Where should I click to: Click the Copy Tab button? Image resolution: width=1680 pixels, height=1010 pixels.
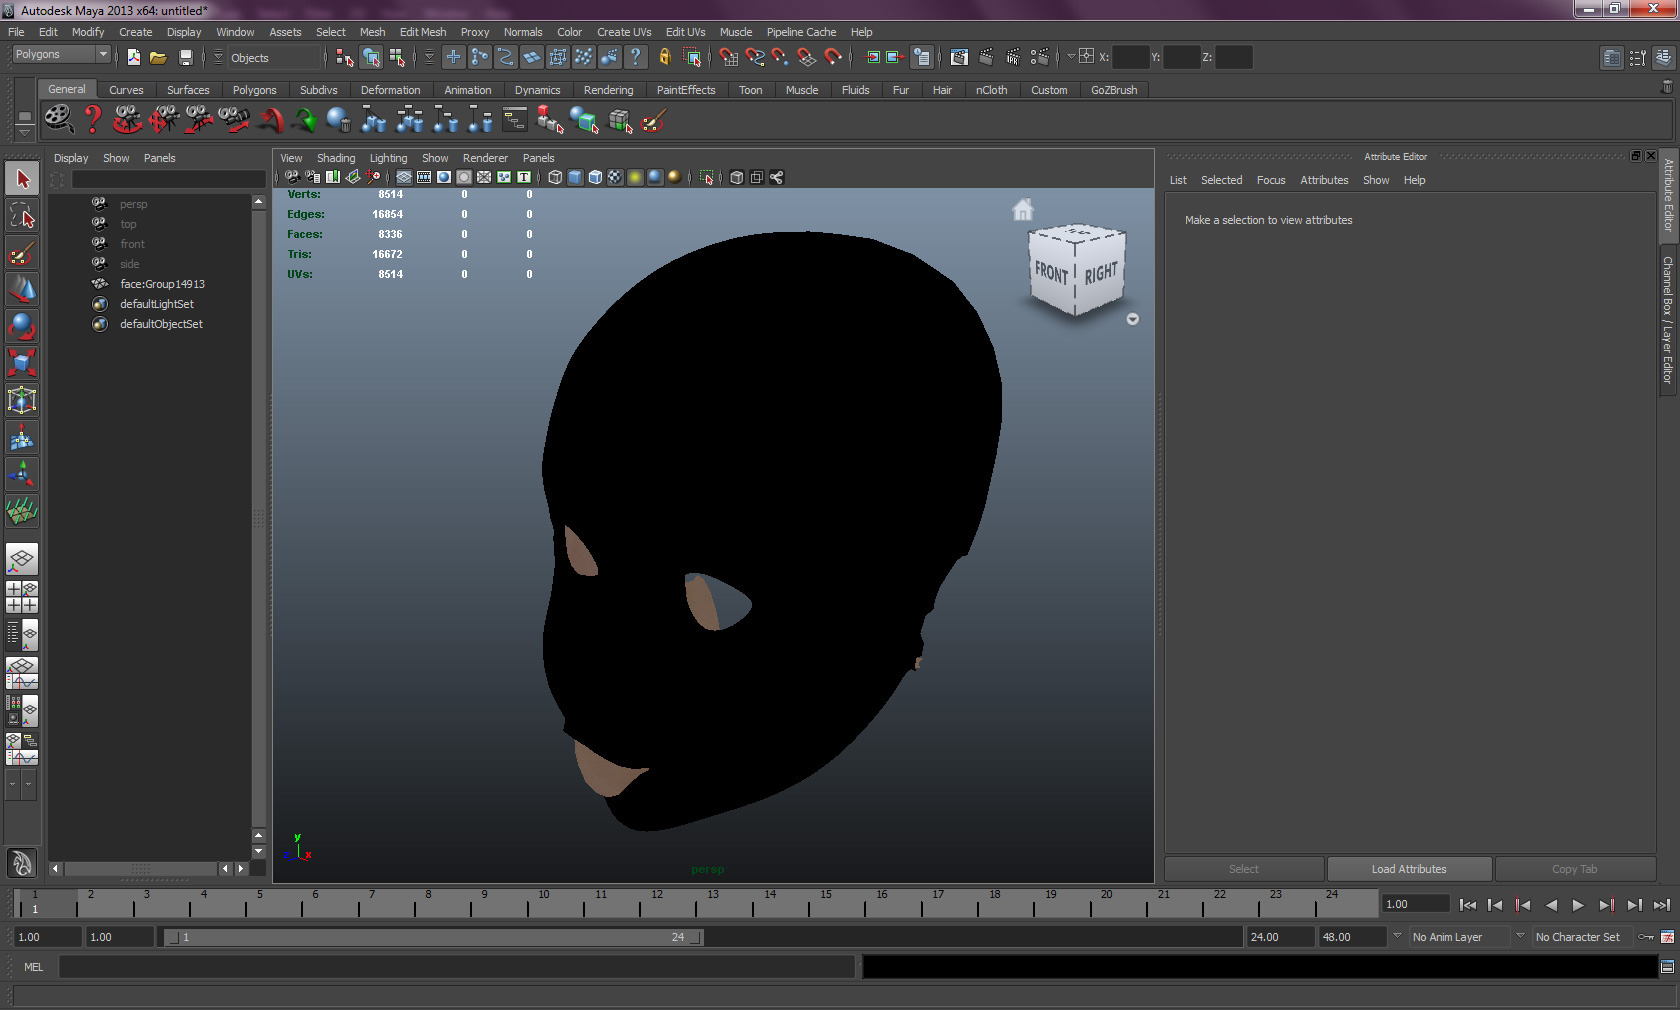1575,869
